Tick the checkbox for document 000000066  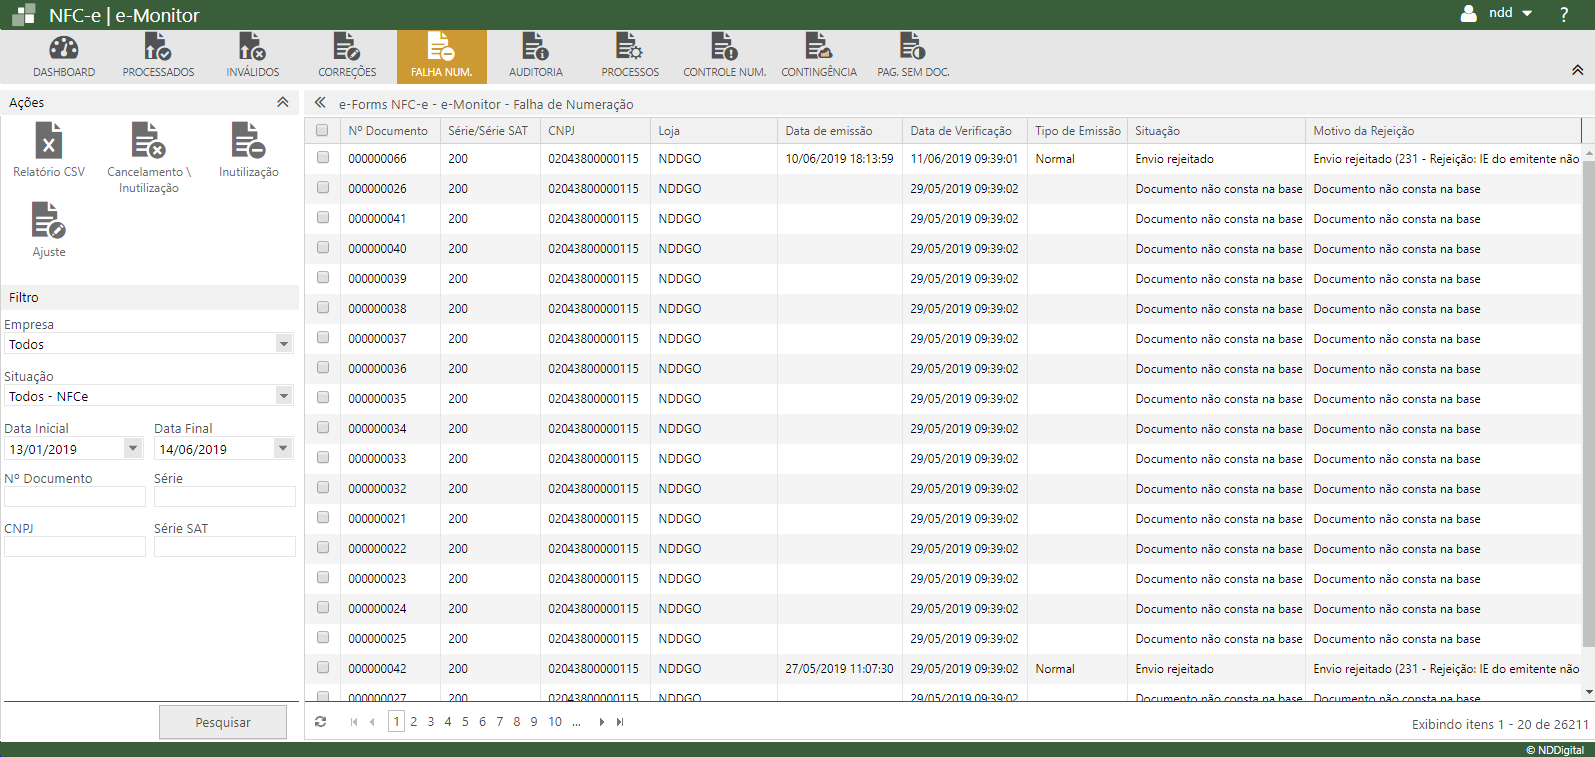pos(323,158)
